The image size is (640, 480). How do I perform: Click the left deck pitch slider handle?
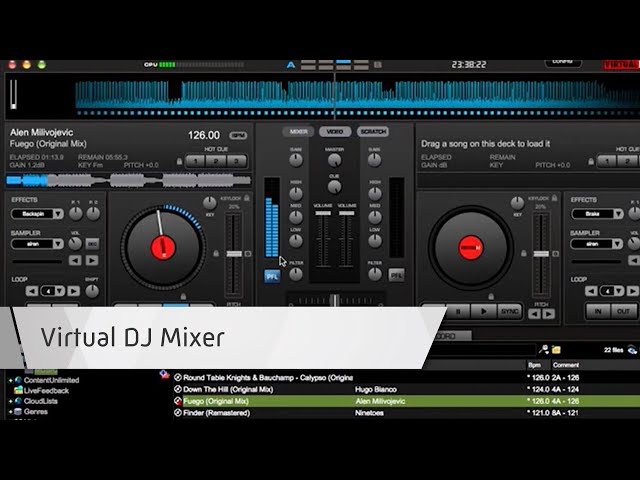tap(234, 254)
